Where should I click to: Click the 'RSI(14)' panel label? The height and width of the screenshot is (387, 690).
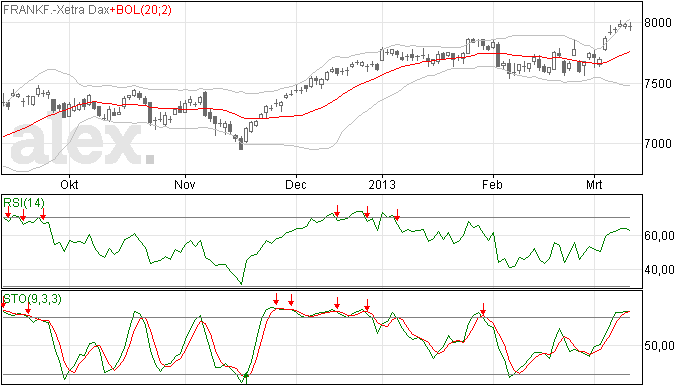click(24, 203)
